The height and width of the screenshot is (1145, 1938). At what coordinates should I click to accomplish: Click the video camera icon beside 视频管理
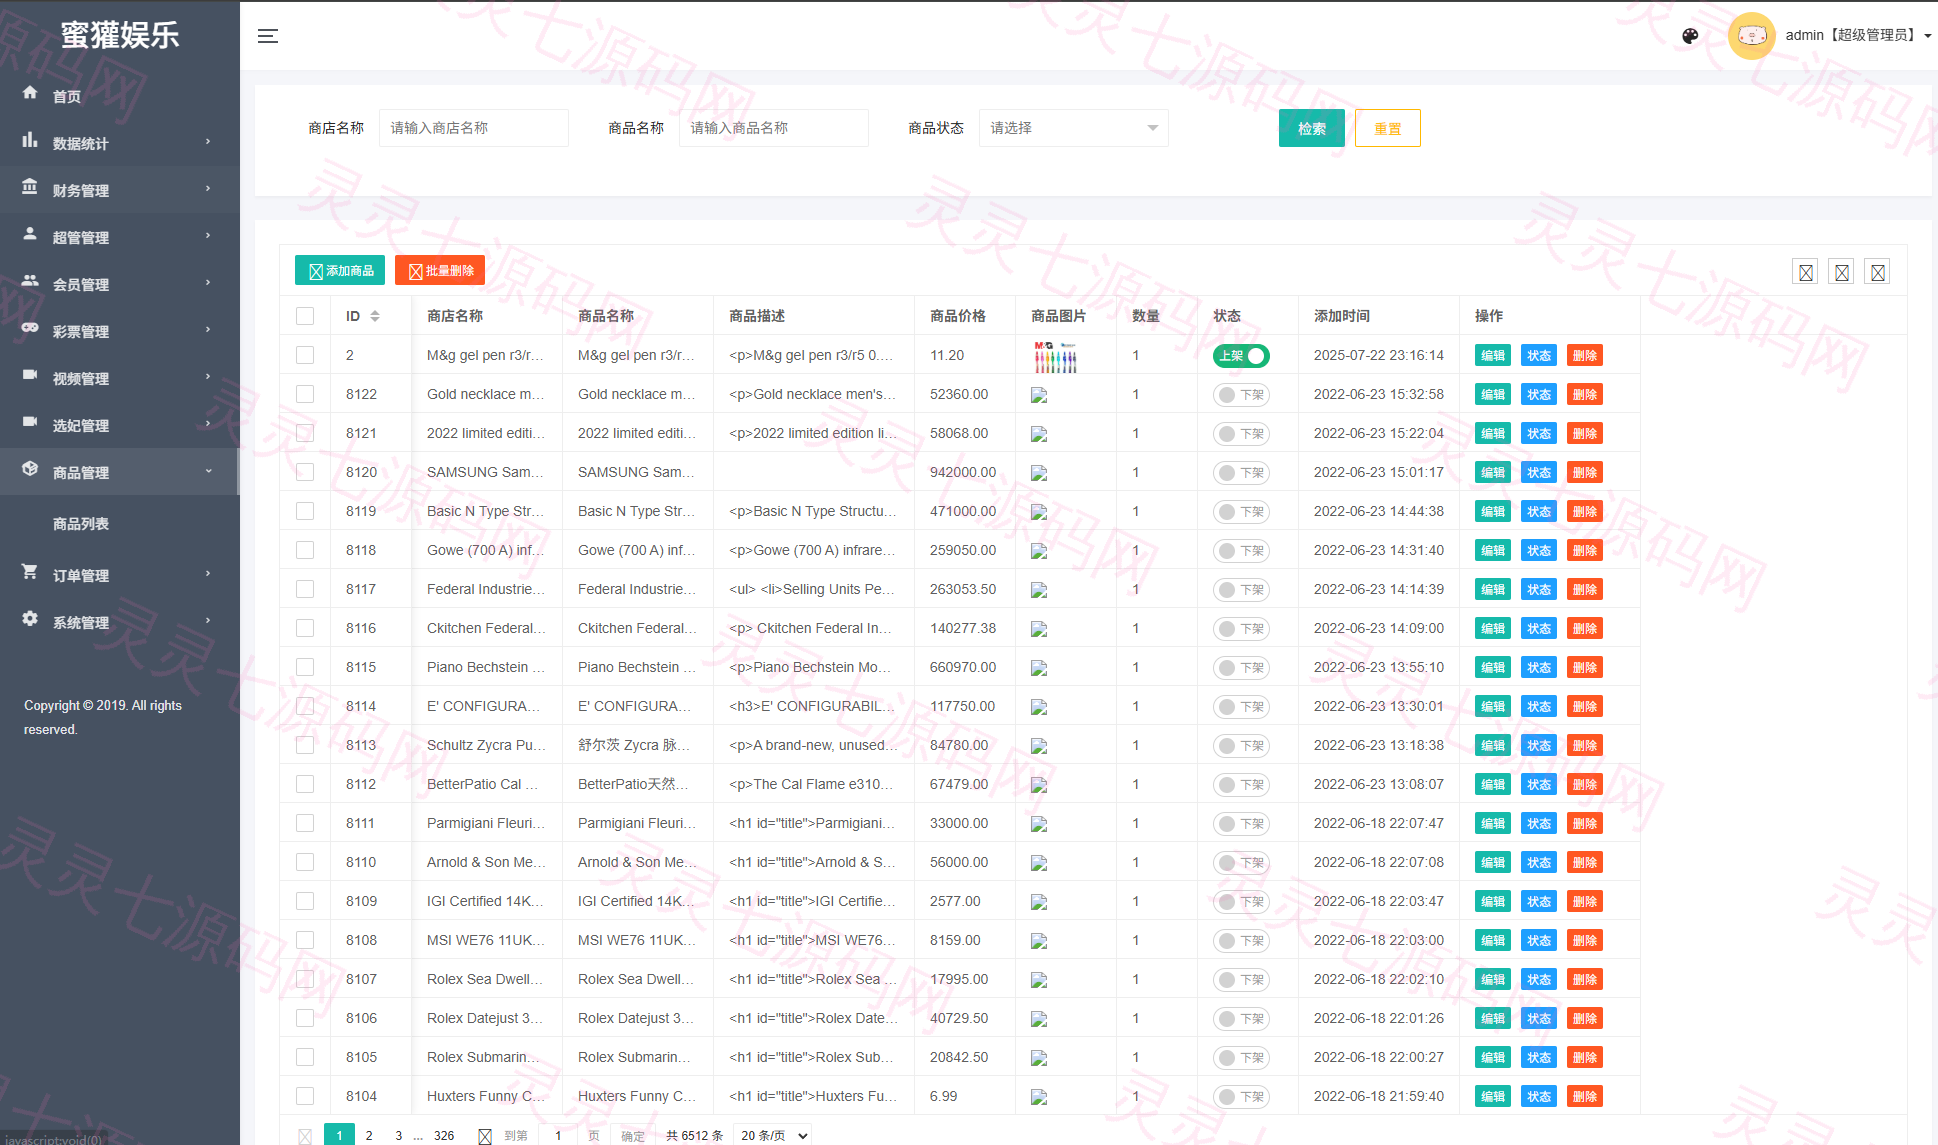click(x=30, y=375)
